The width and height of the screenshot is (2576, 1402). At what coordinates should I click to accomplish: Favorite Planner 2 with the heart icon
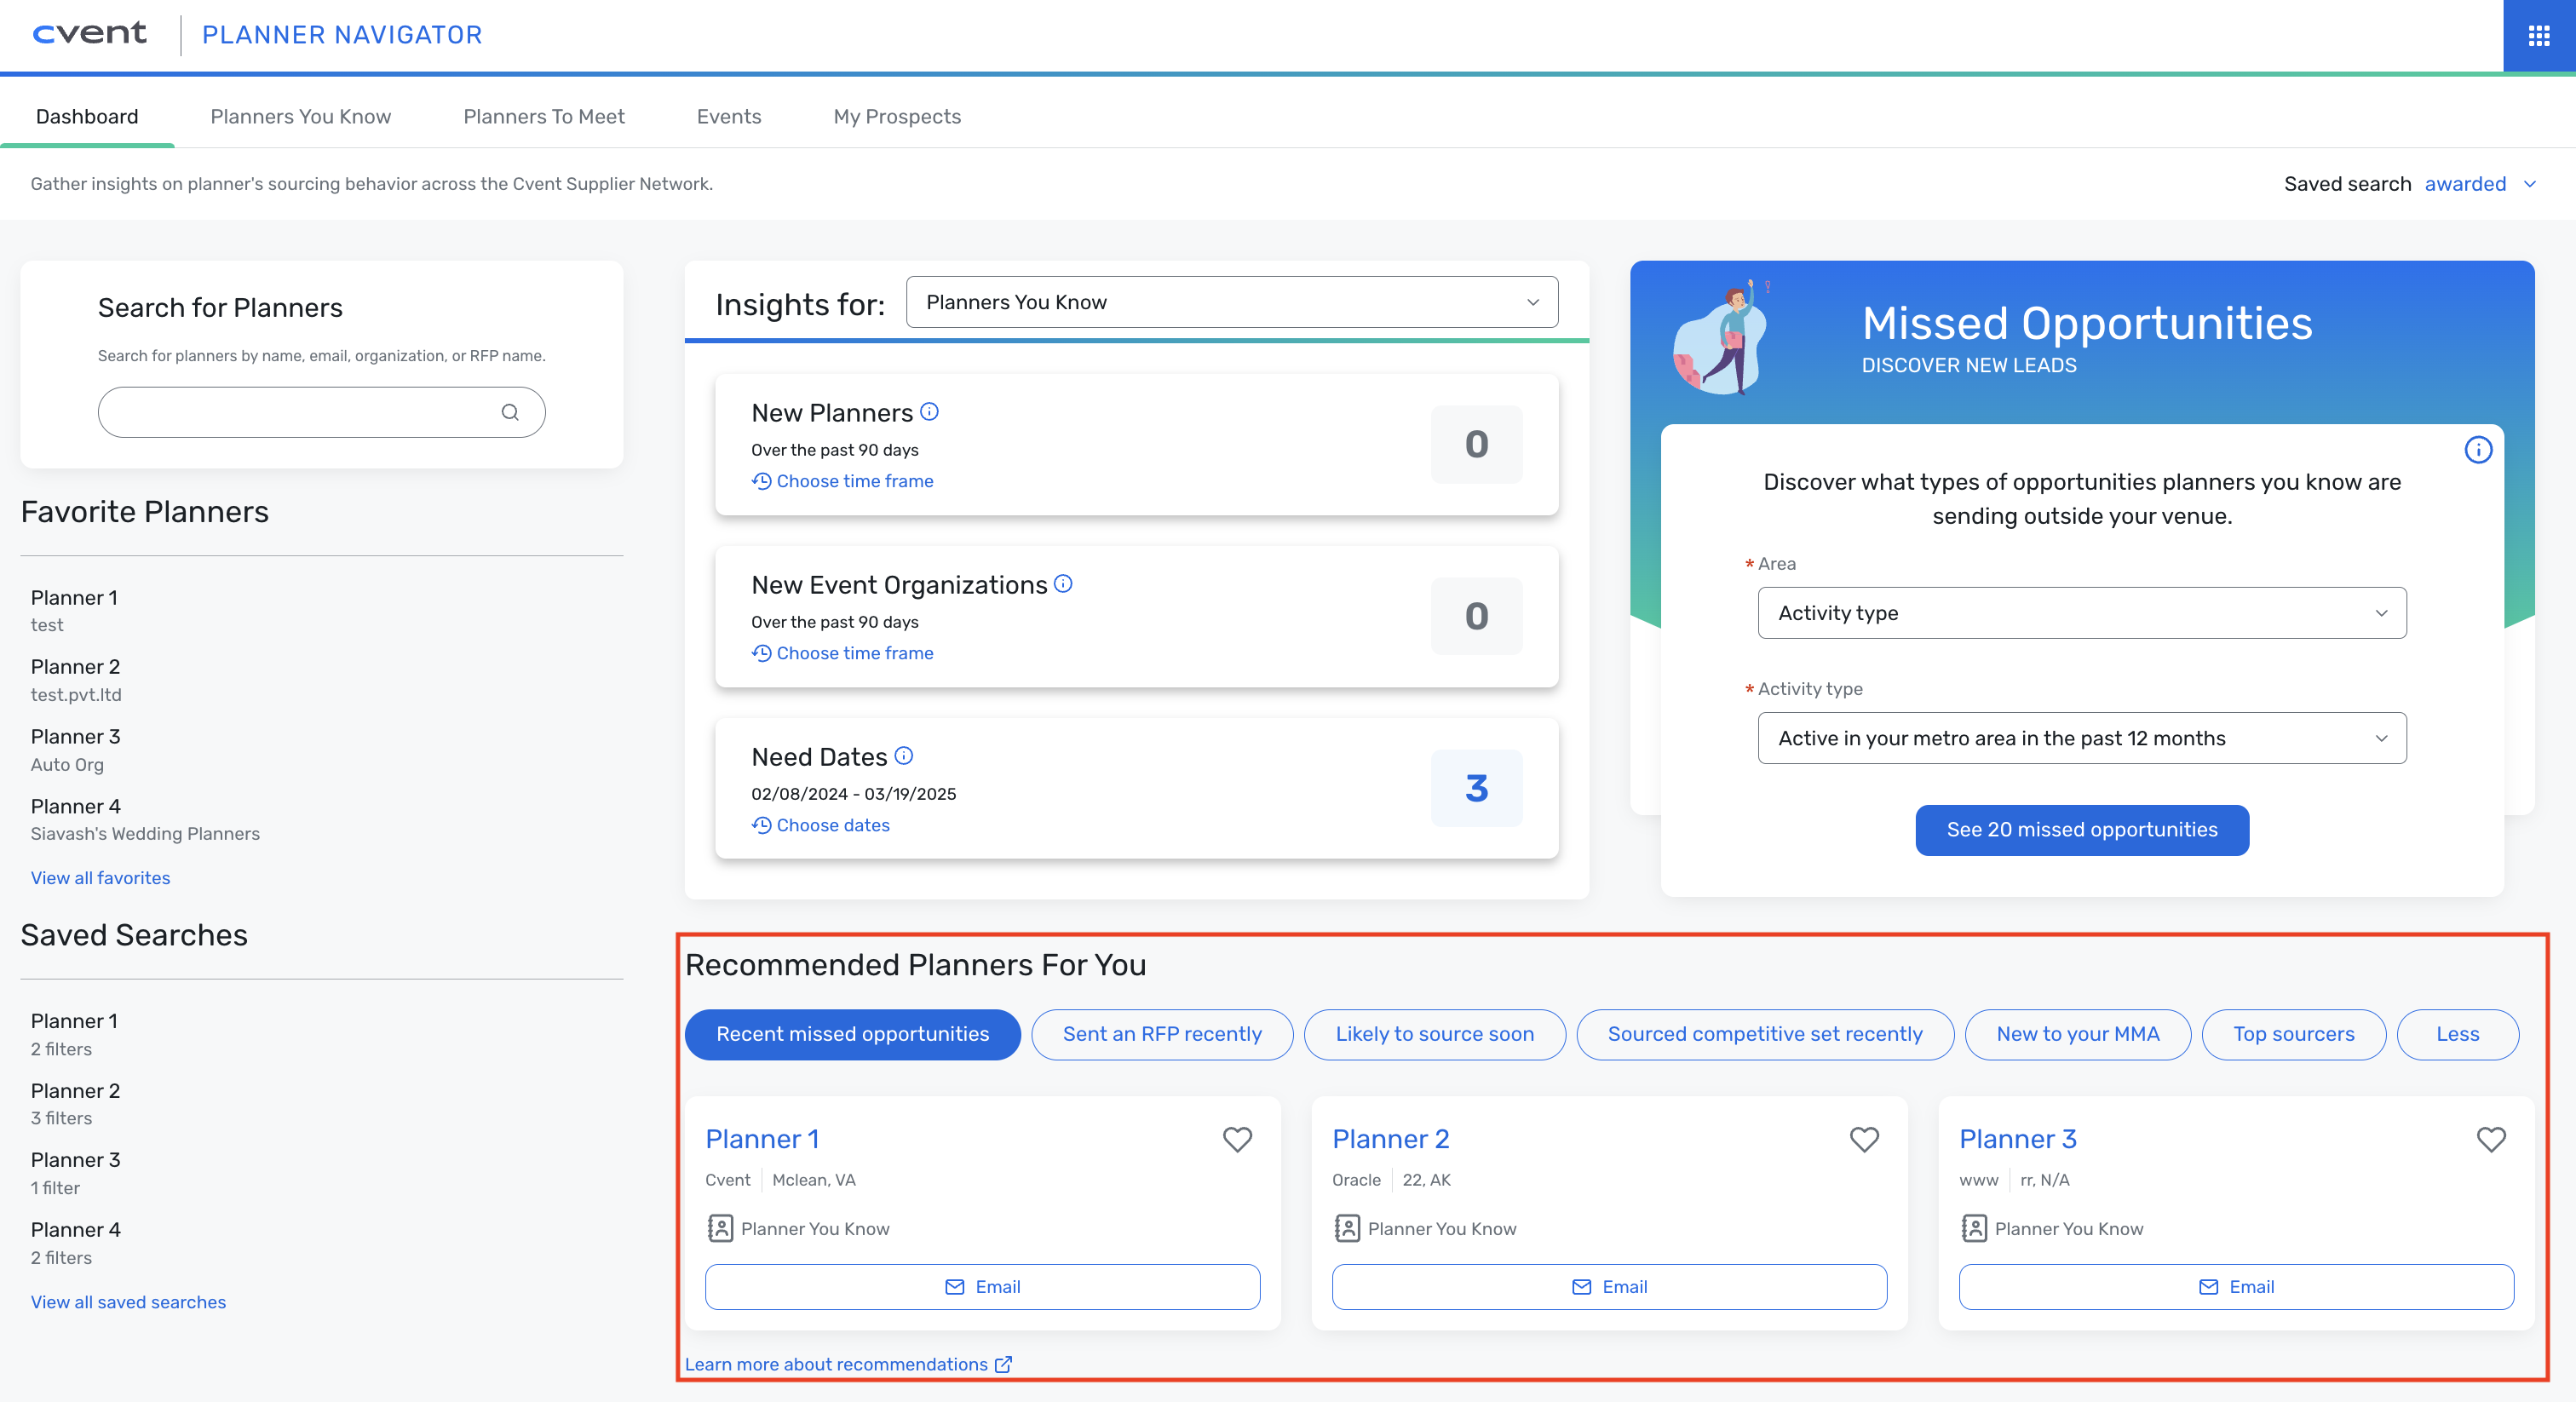[1864, 1139]
